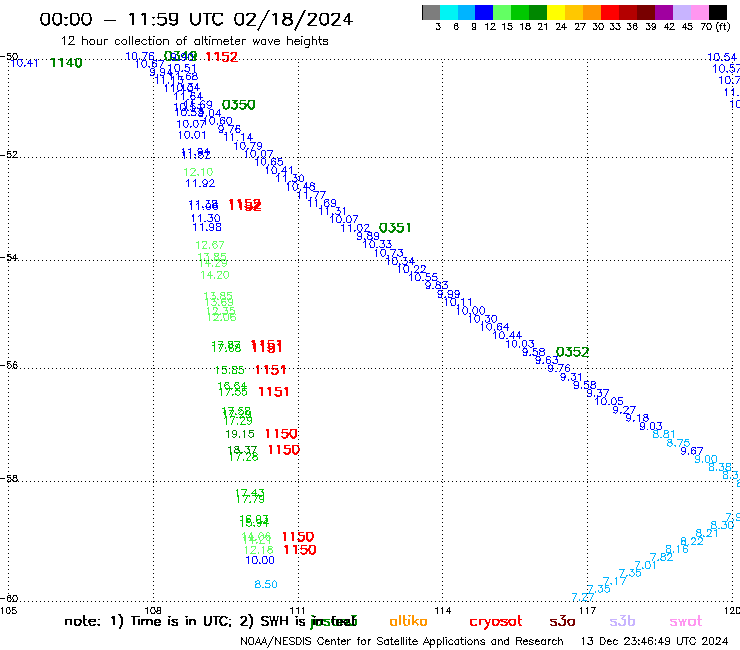Click the latitude axis label "-52"
The image size is (740, 650).
coord(9,155)
